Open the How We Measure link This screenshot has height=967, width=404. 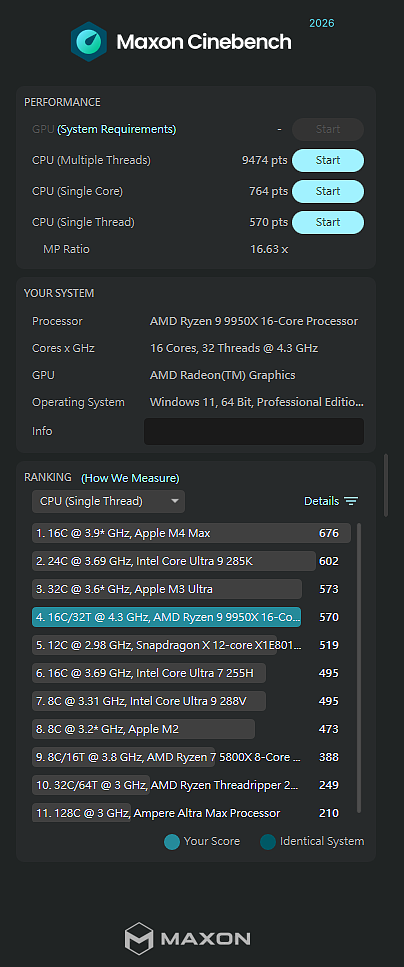[x=130, y=478]
